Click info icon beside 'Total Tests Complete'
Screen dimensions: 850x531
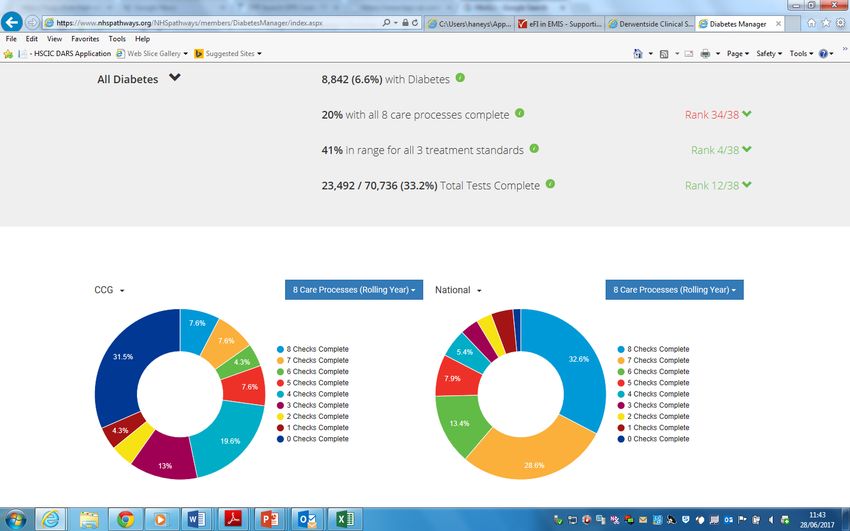pos(550,184)
